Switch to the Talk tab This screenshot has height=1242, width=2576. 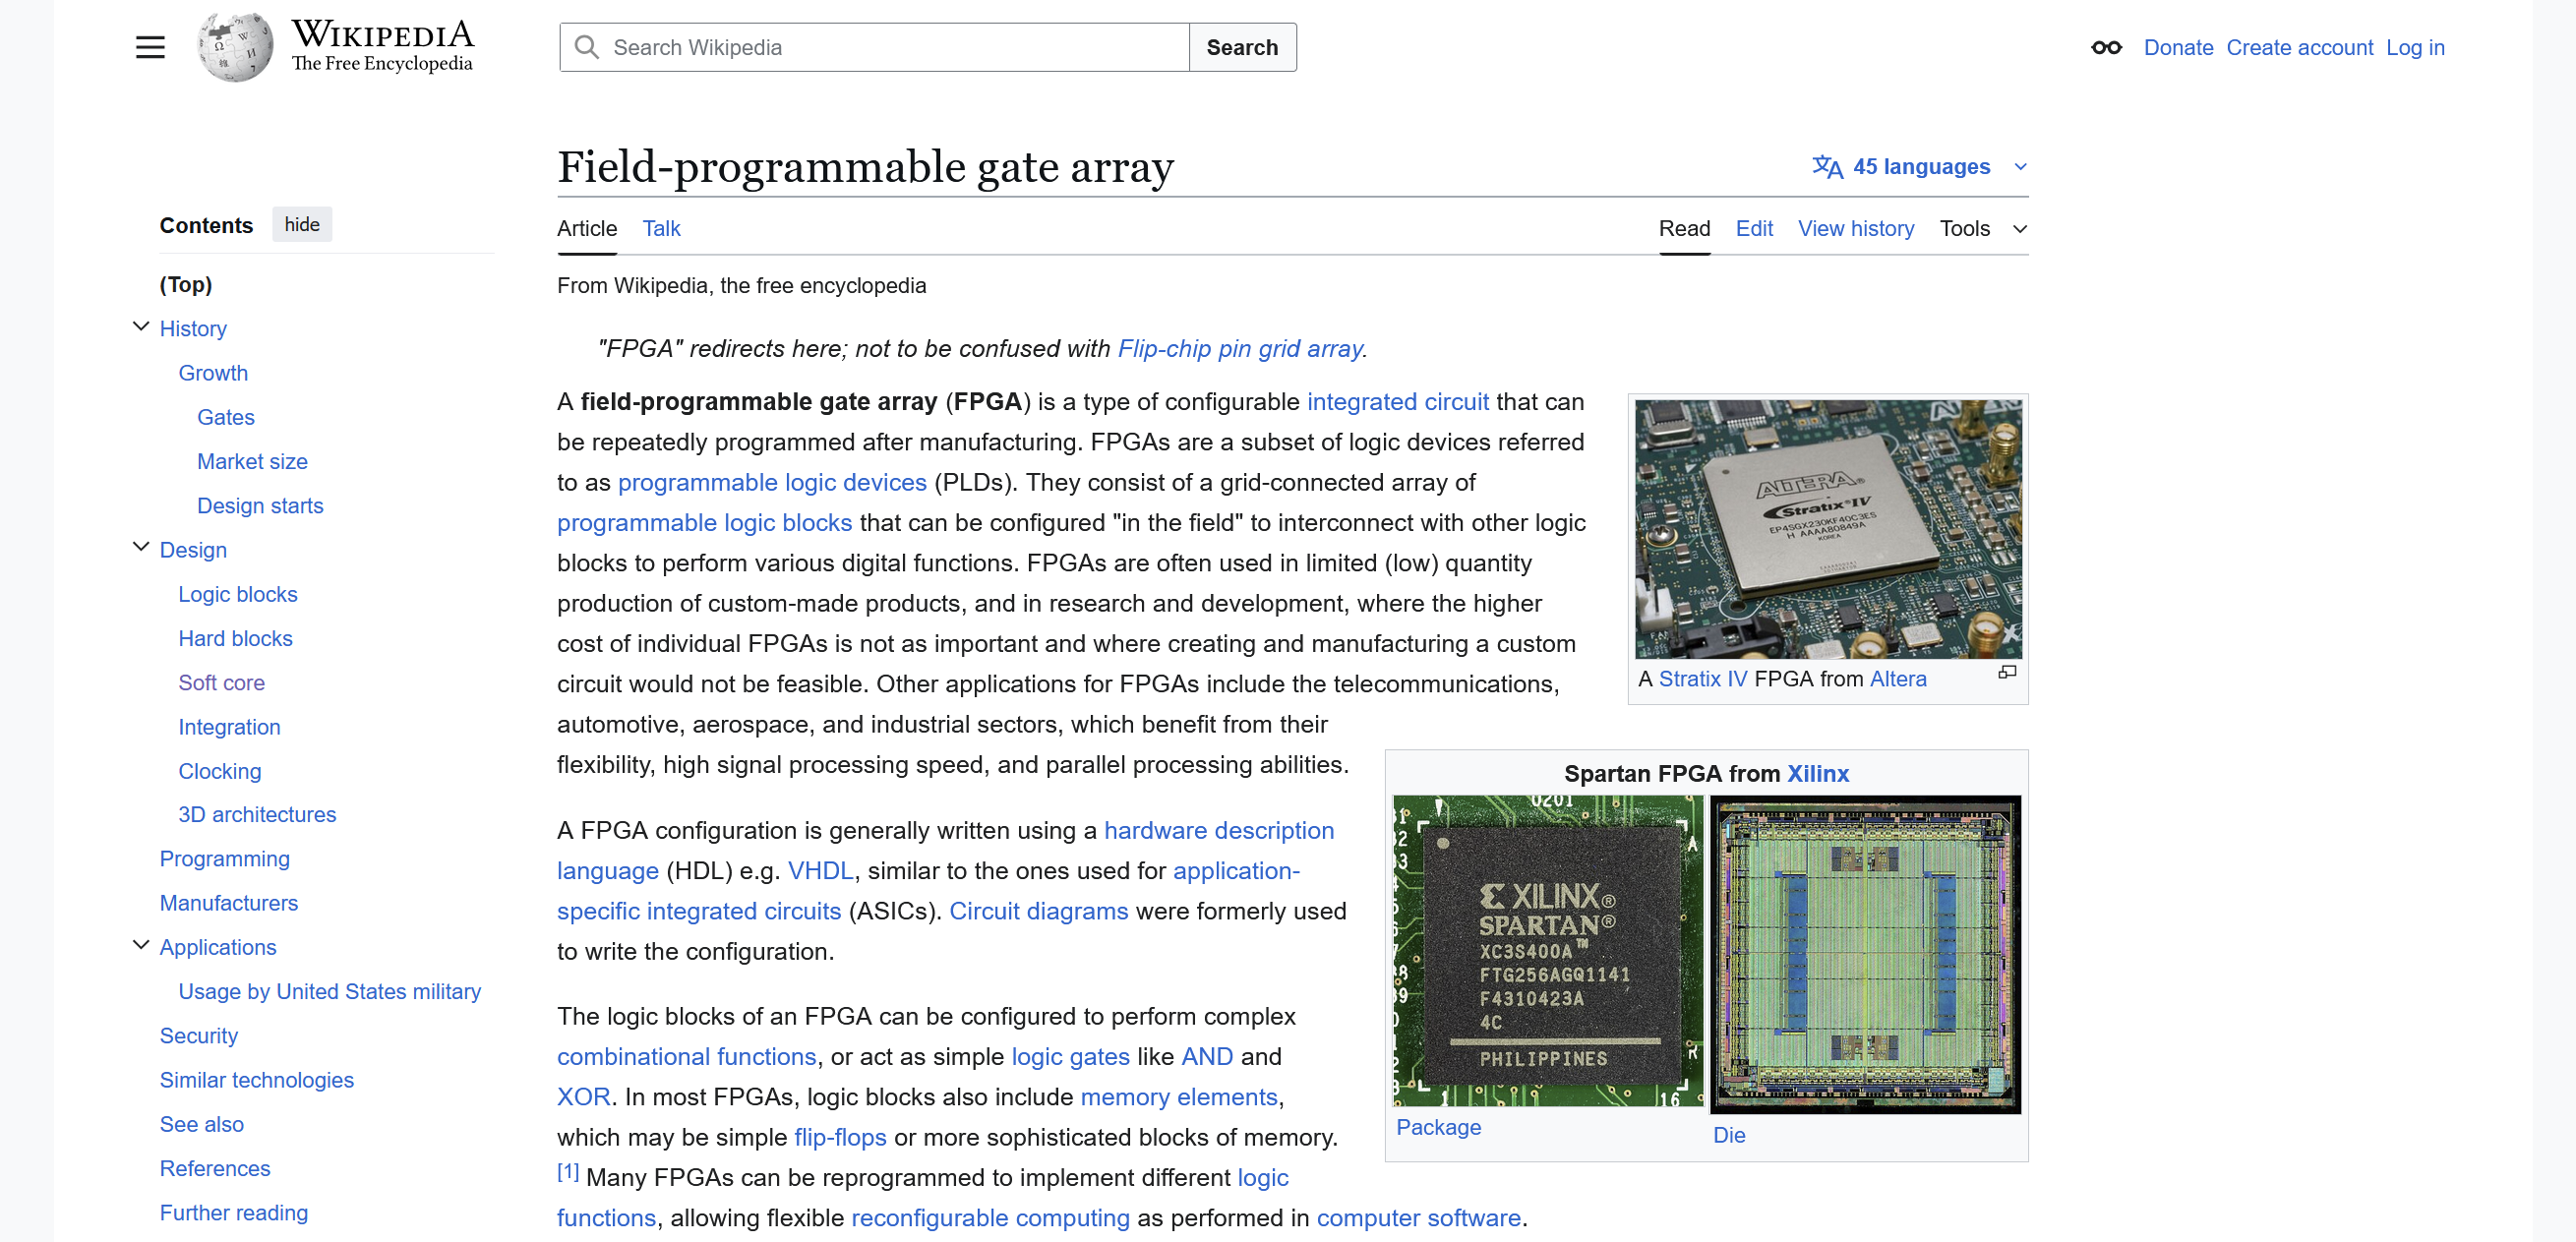point(661,228)
